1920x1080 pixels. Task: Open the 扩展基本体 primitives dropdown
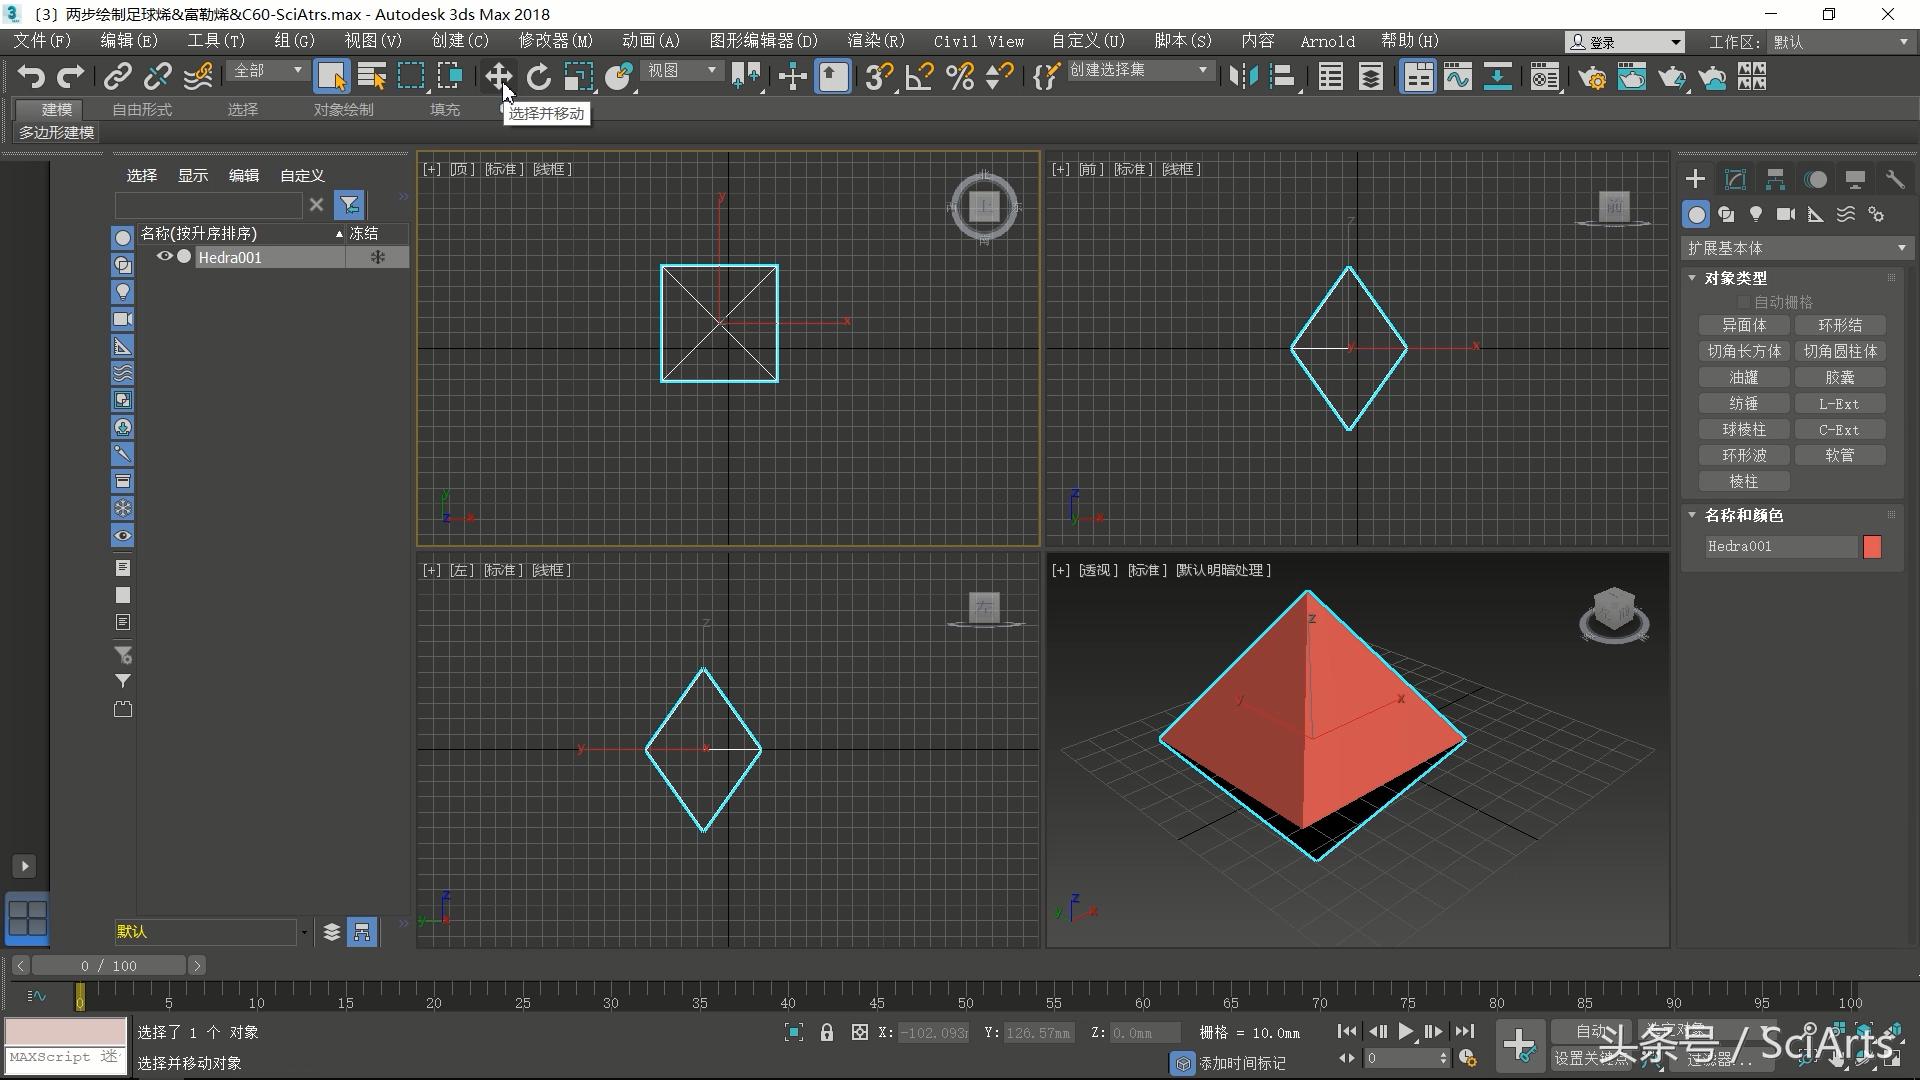pos(1795,247)
